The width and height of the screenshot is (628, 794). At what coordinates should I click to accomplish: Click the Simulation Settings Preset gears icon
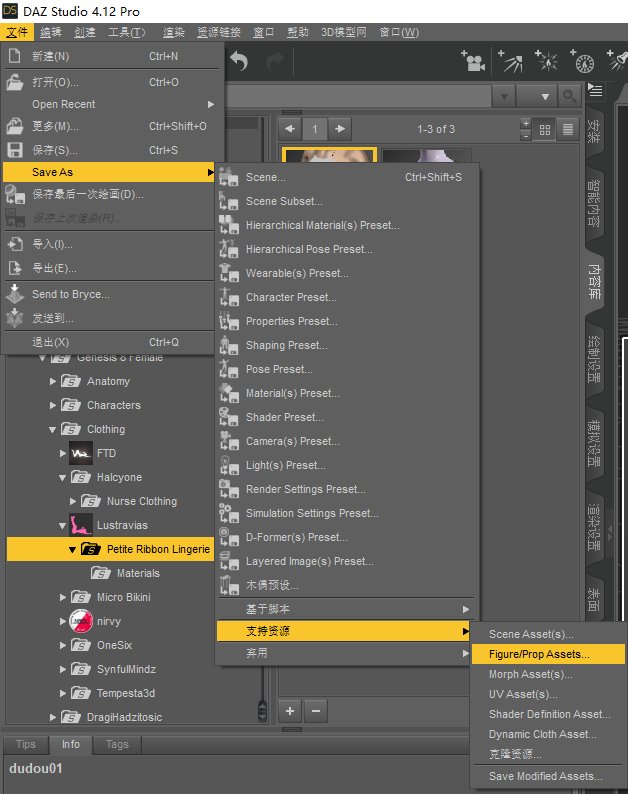[x=228, y=513]
